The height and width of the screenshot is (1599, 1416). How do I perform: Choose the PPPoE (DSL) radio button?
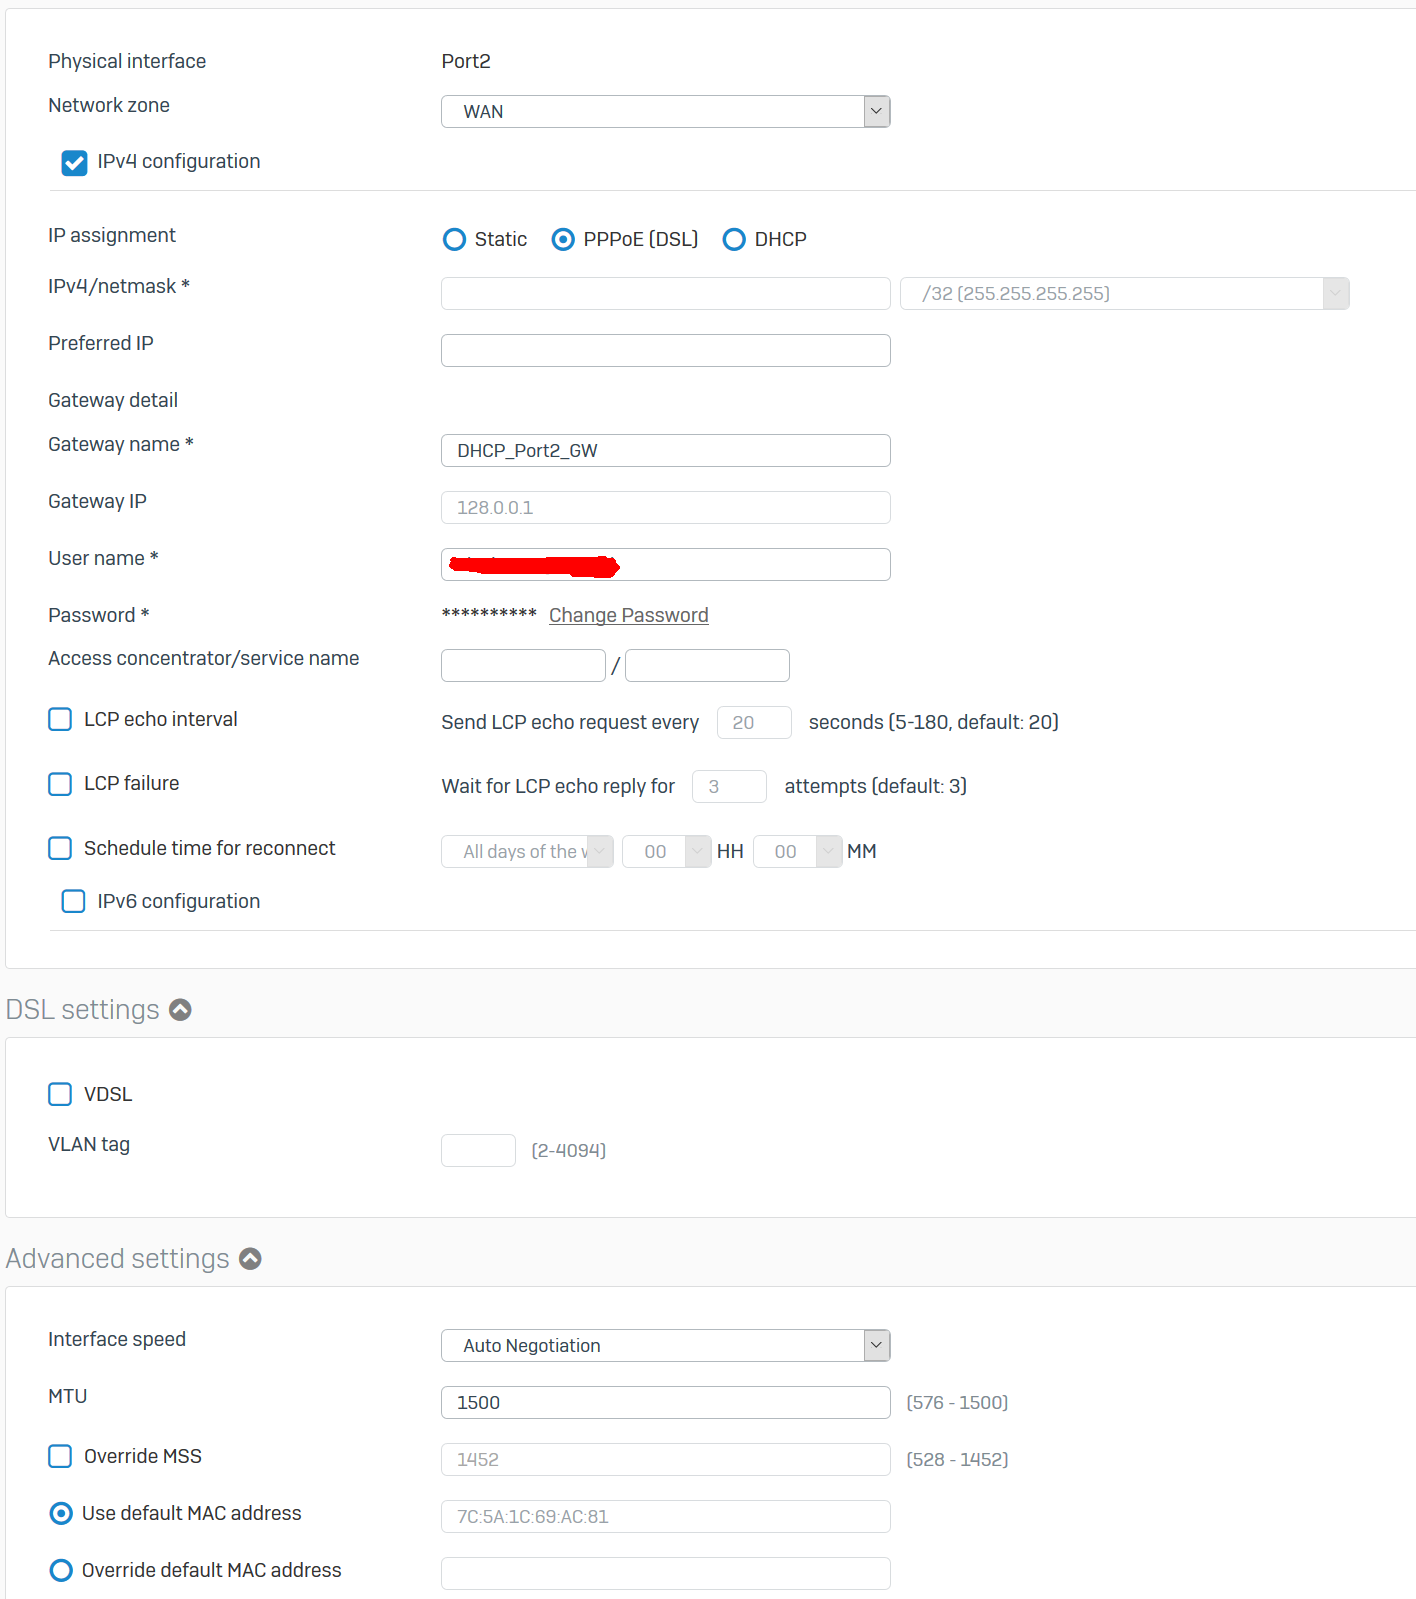click(x=563, y=240)
